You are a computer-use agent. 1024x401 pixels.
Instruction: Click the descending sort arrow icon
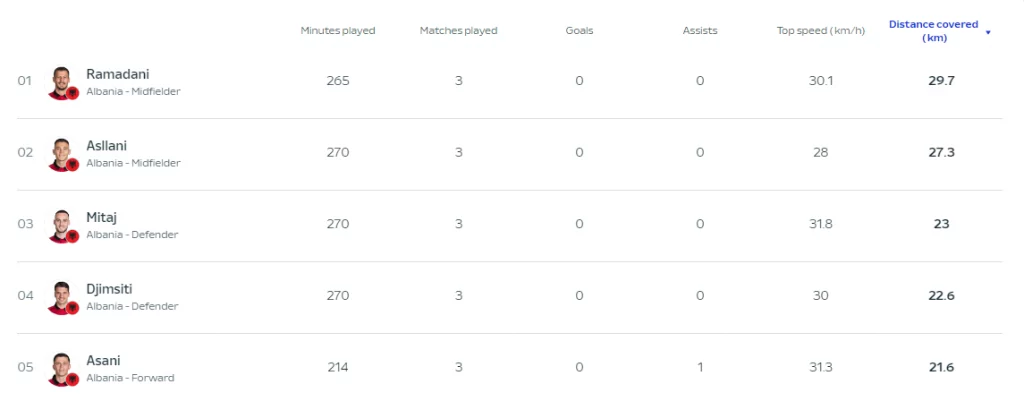pyautogui.click(x=988, y=32)
